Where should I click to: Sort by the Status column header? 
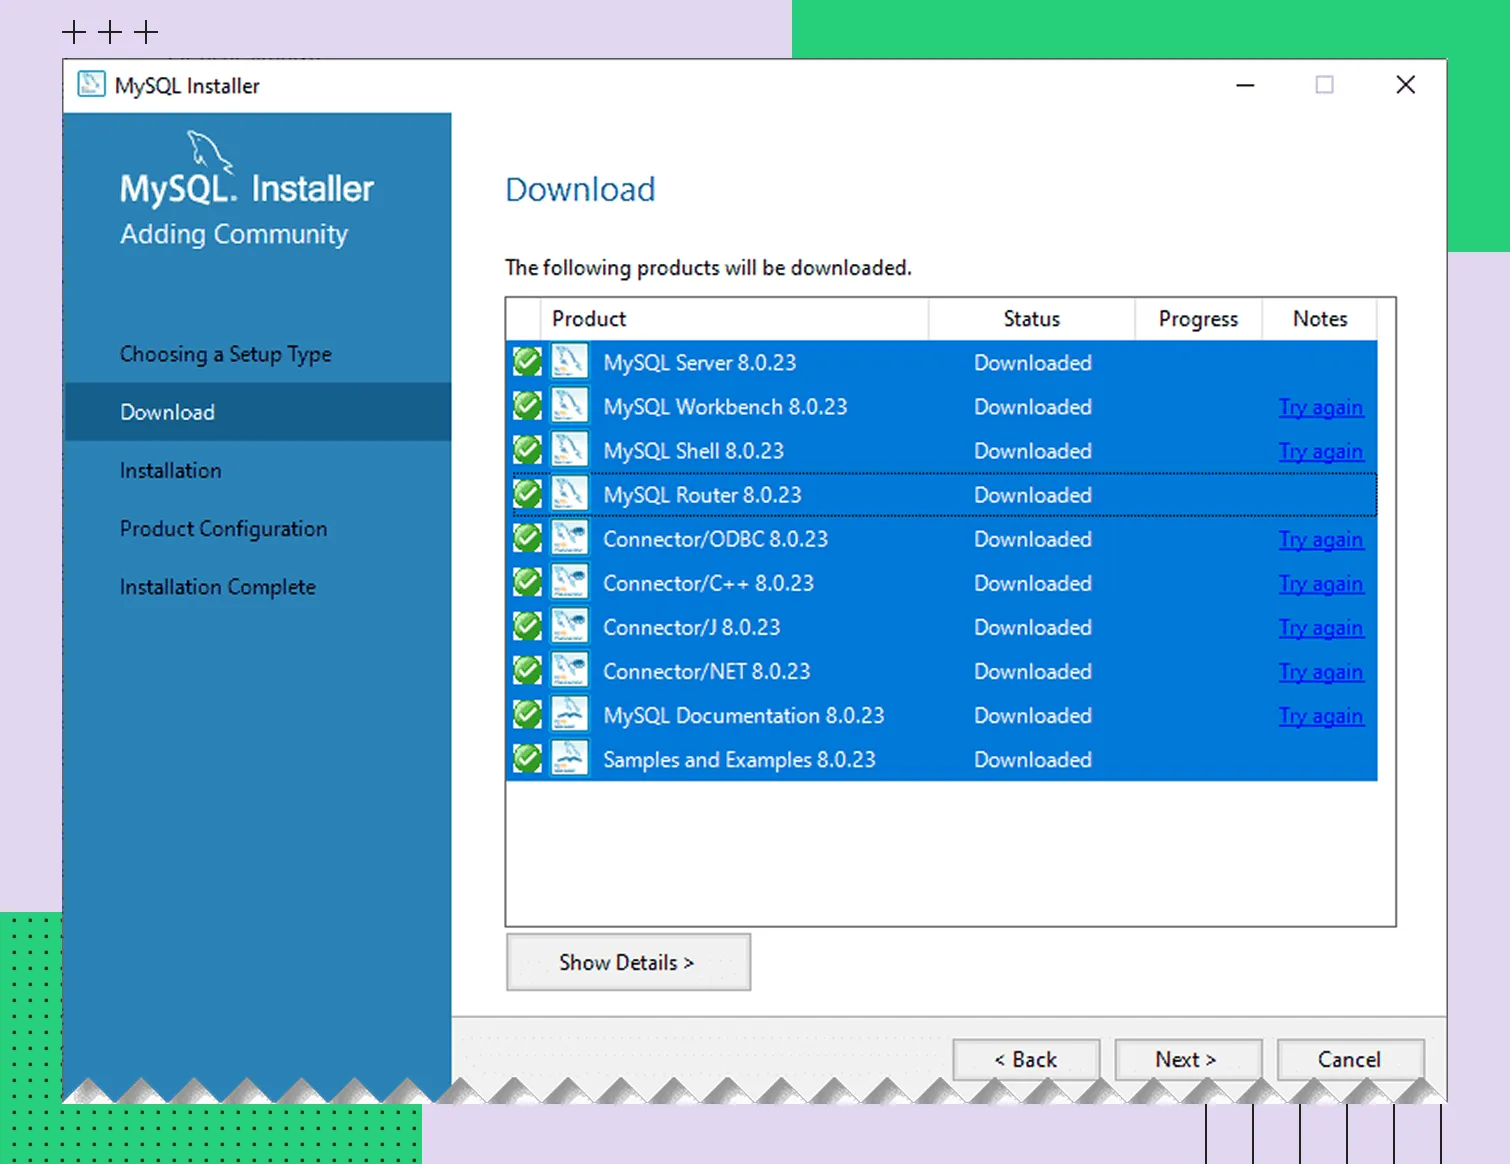click(x=1031, y=319)
